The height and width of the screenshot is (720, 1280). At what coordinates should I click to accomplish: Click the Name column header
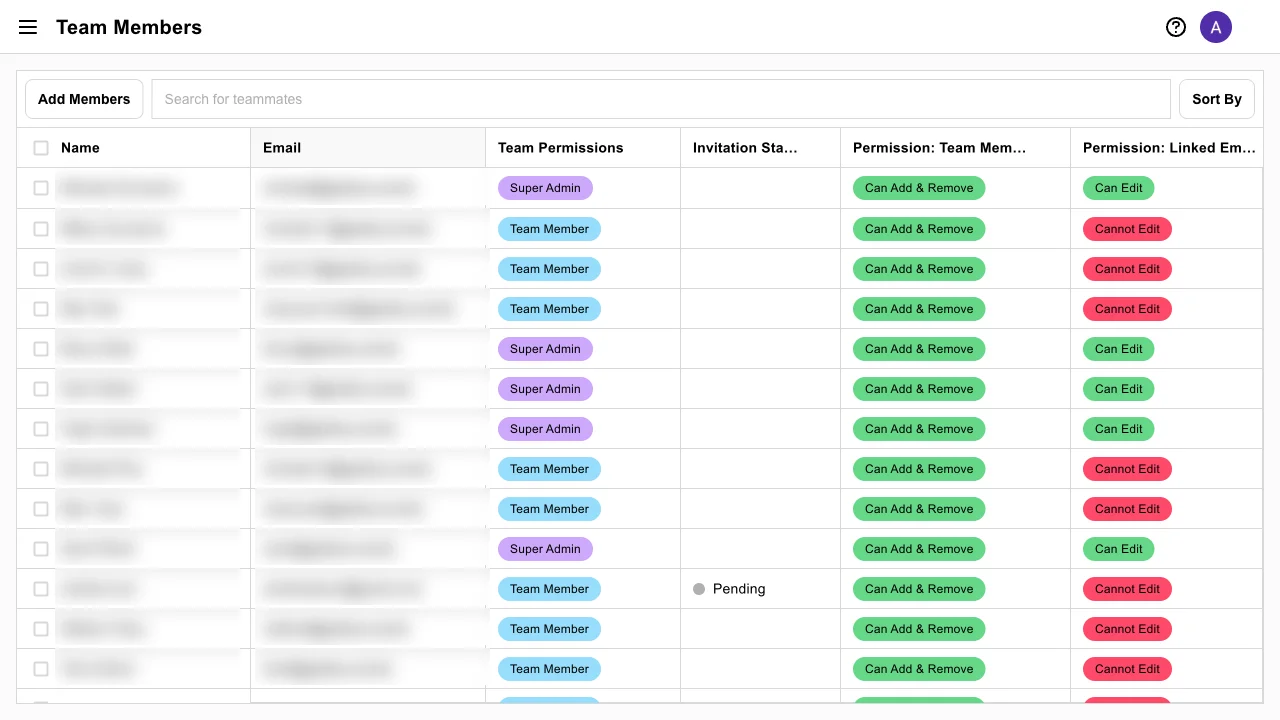coord(80,147)
